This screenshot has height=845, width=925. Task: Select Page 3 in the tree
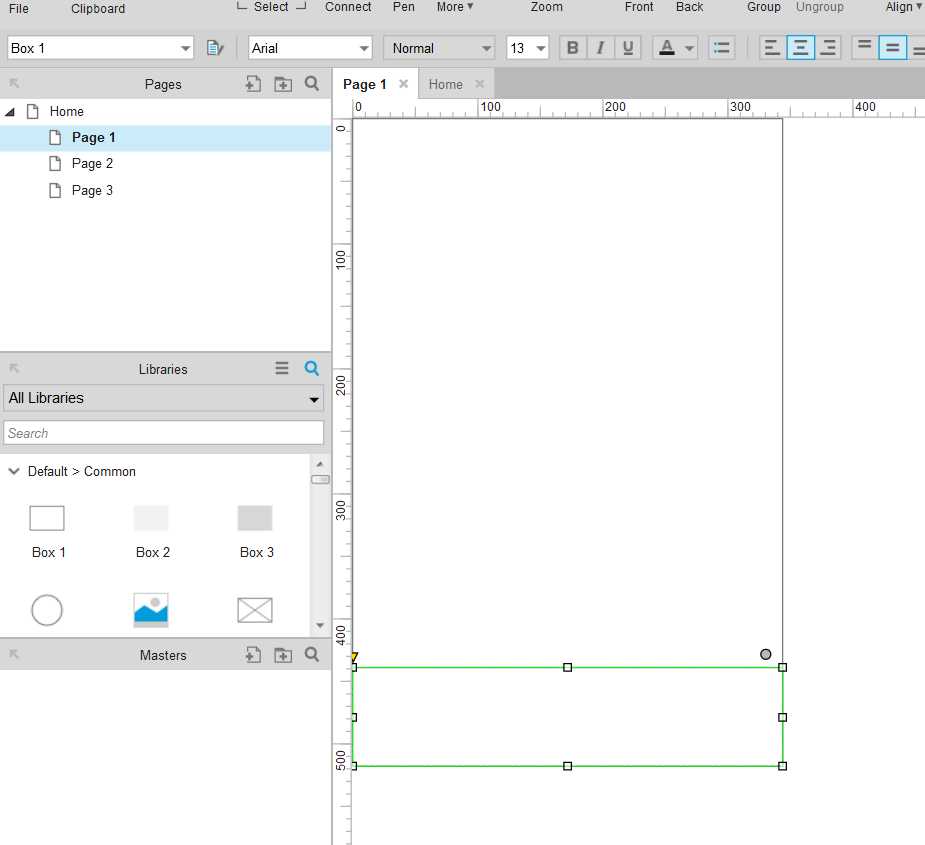coord(92,190)
